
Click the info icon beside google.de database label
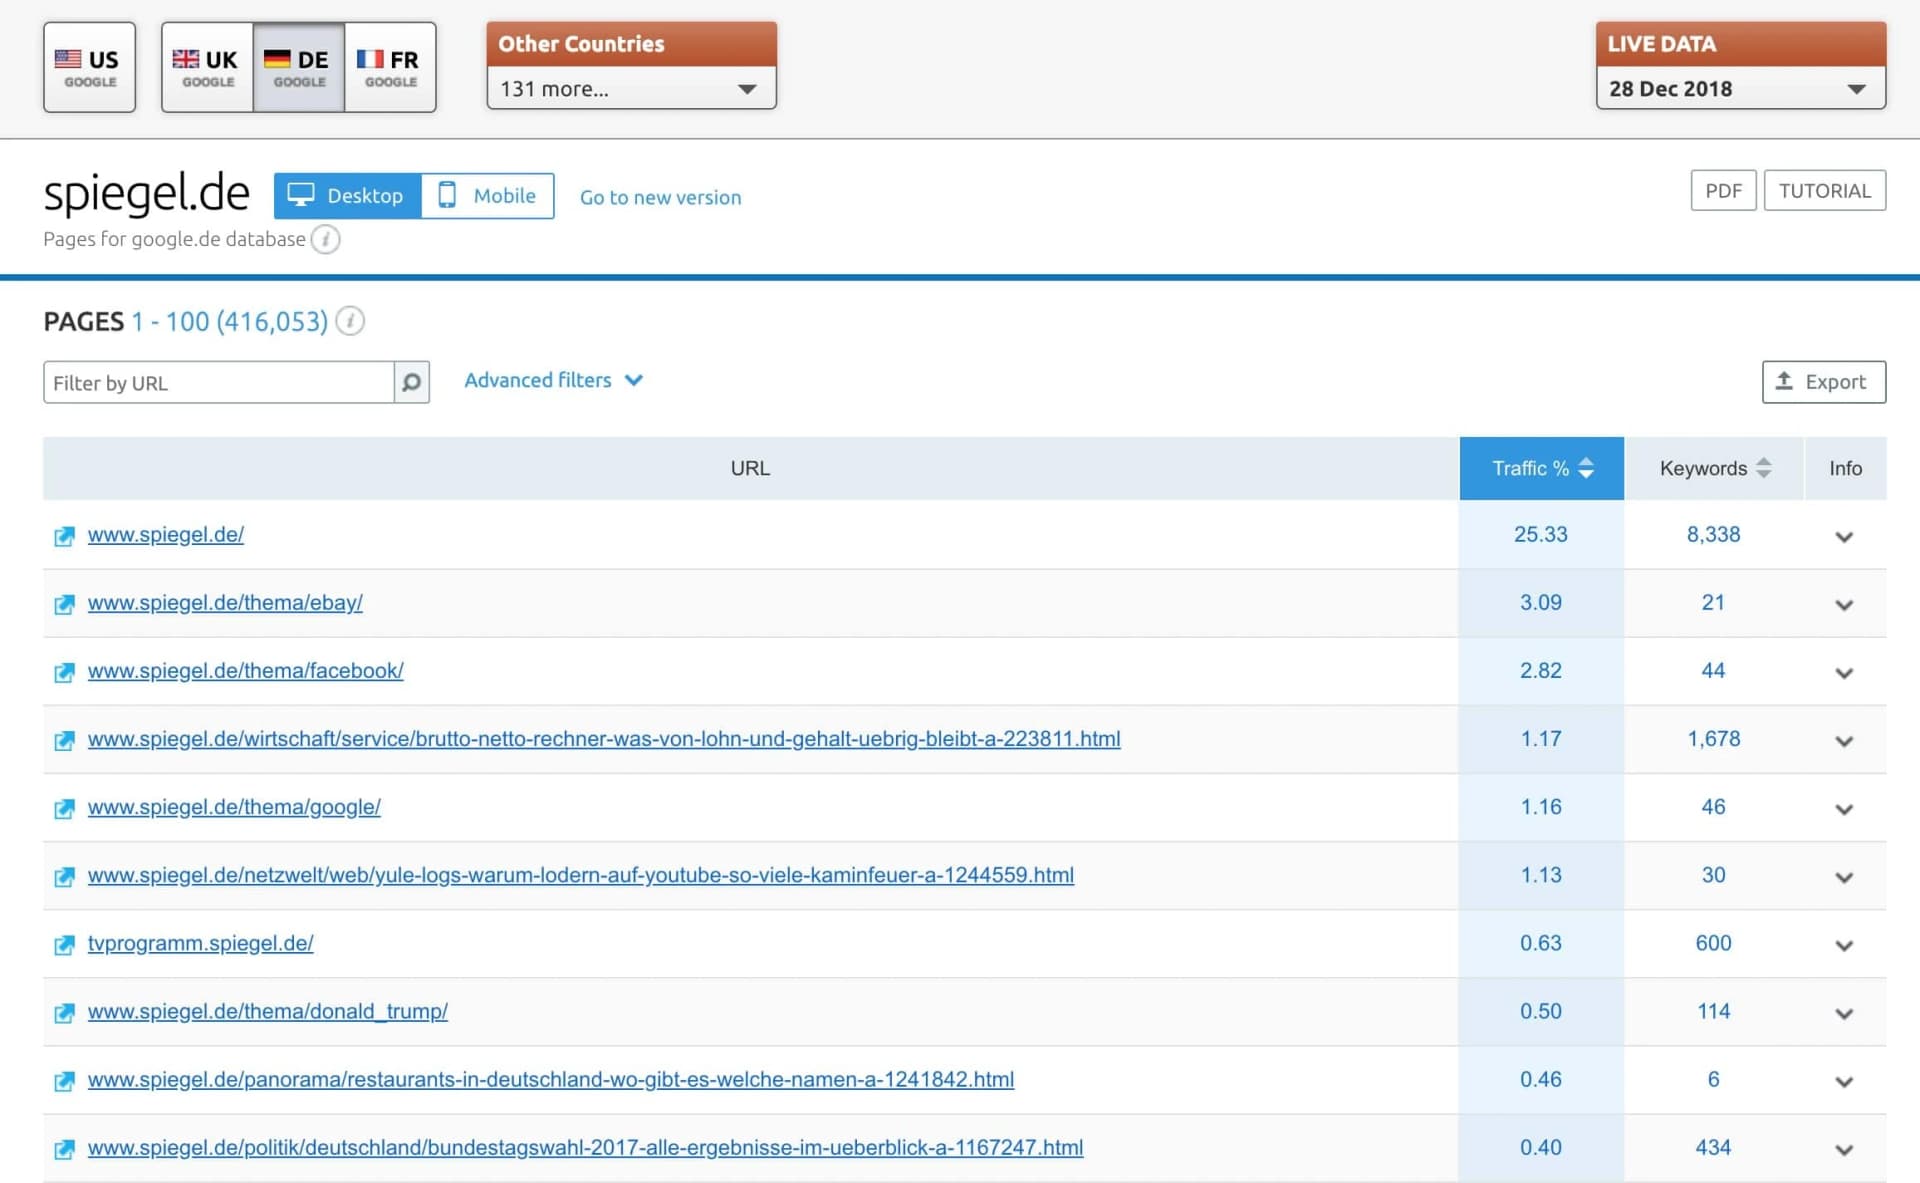pos(325,239)
